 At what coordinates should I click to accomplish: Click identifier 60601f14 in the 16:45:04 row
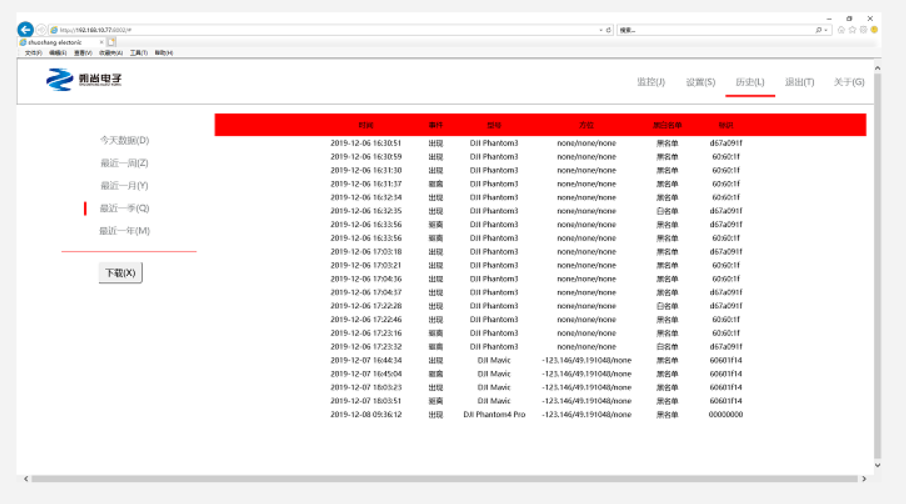726,374
